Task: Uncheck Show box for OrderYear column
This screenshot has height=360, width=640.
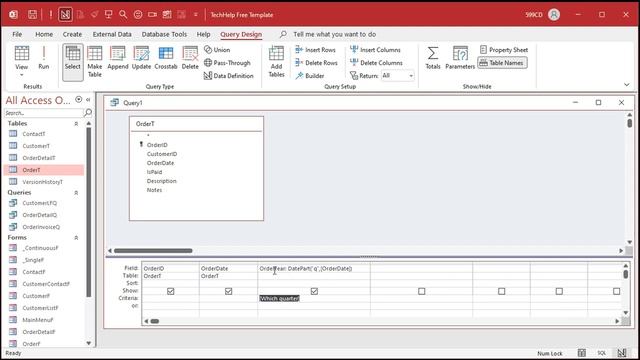Action: tap(314, 291)
